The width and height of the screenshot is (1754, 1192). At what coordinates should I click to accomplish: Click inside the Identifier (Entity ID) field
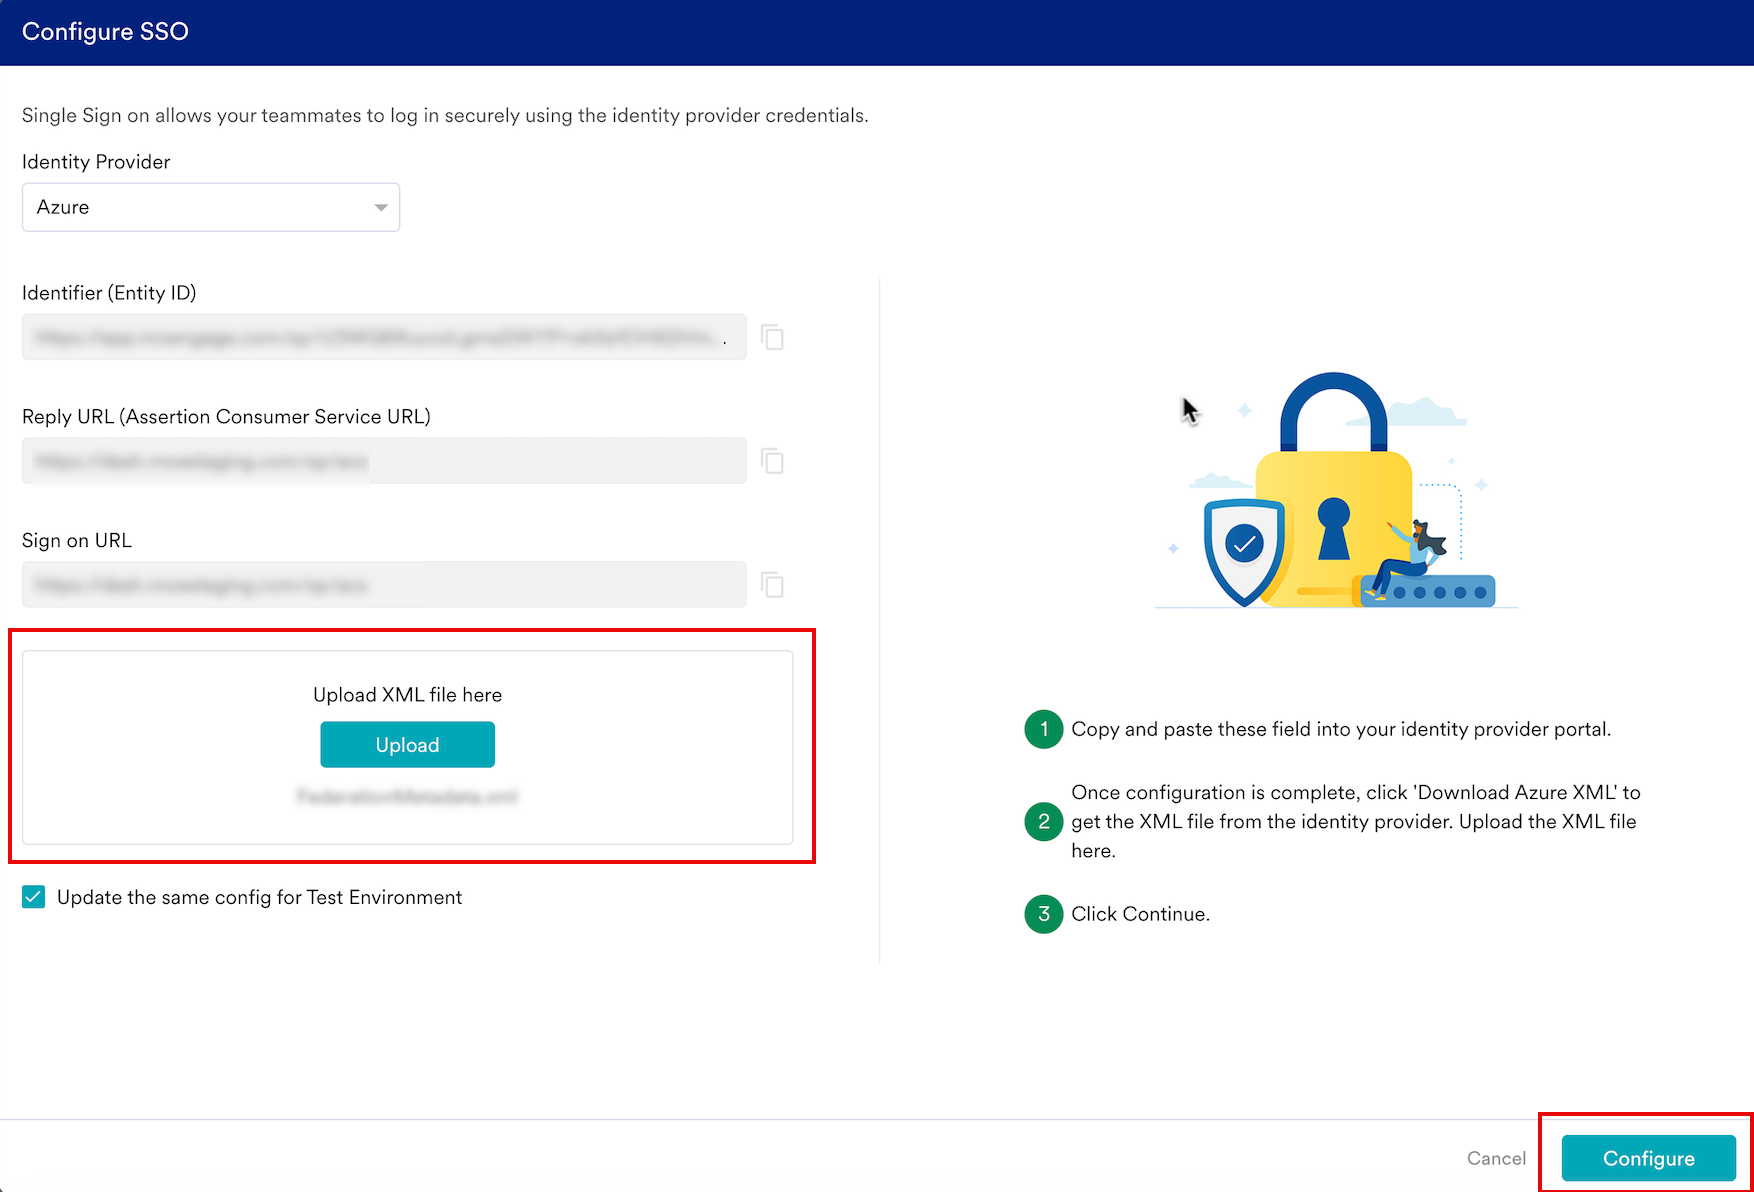coord(384,338)
